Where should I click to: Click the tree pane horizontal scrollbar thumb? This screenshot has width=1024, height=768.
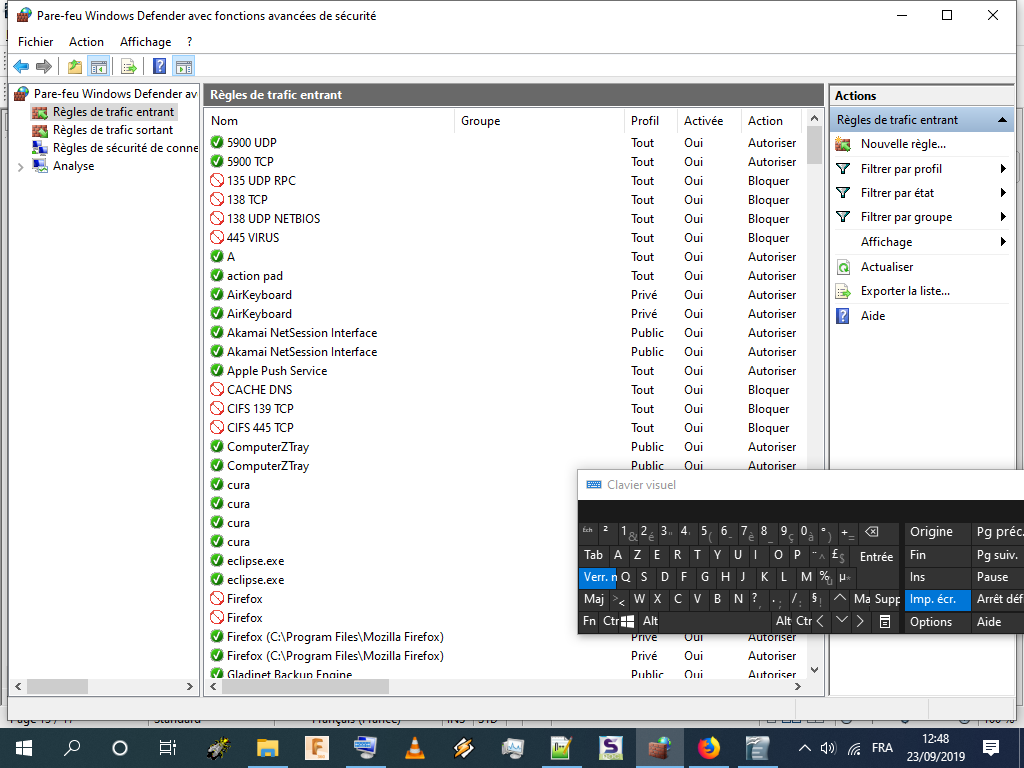pyautogui.click(x=57, y=686)
